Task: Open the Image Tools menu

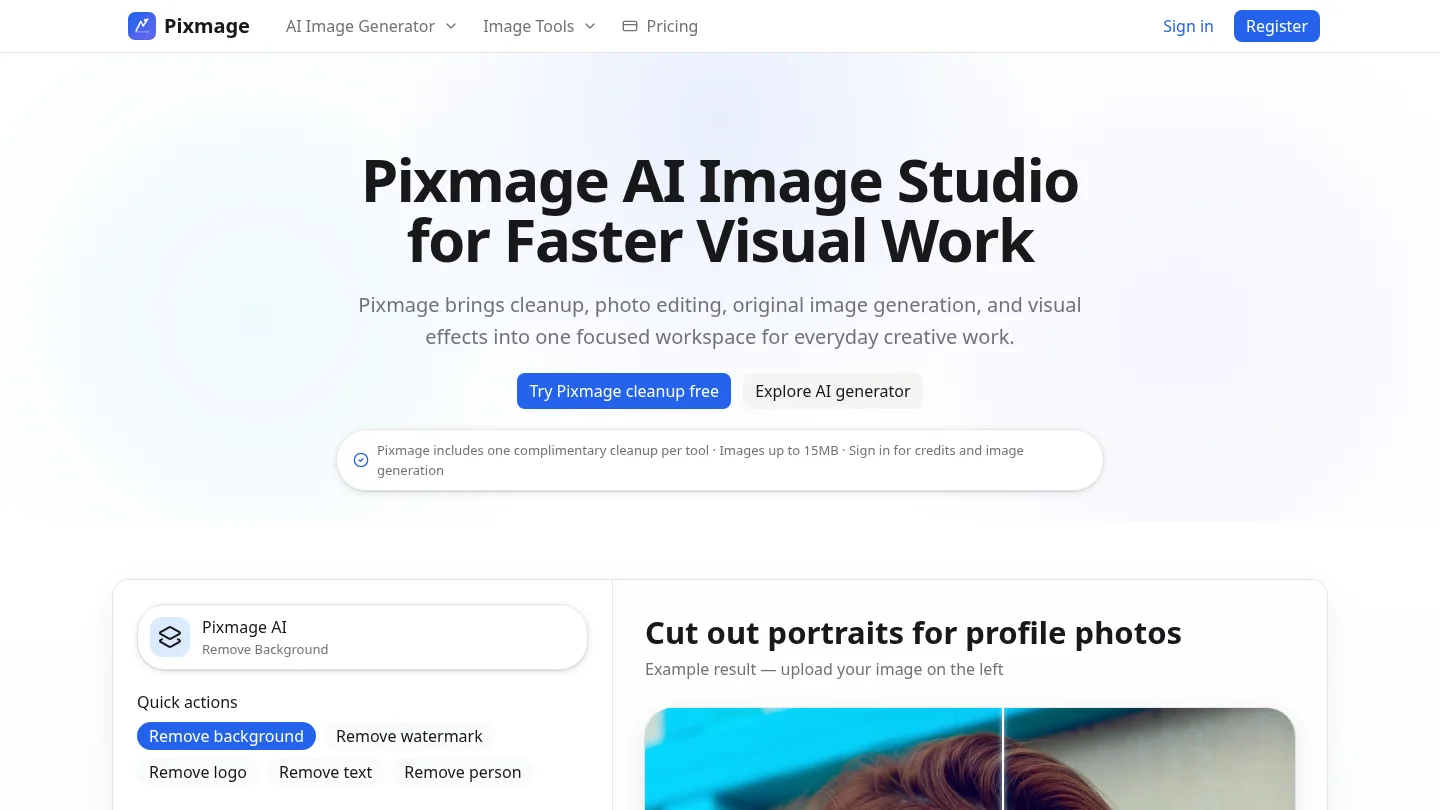Action: coord(539,26)
